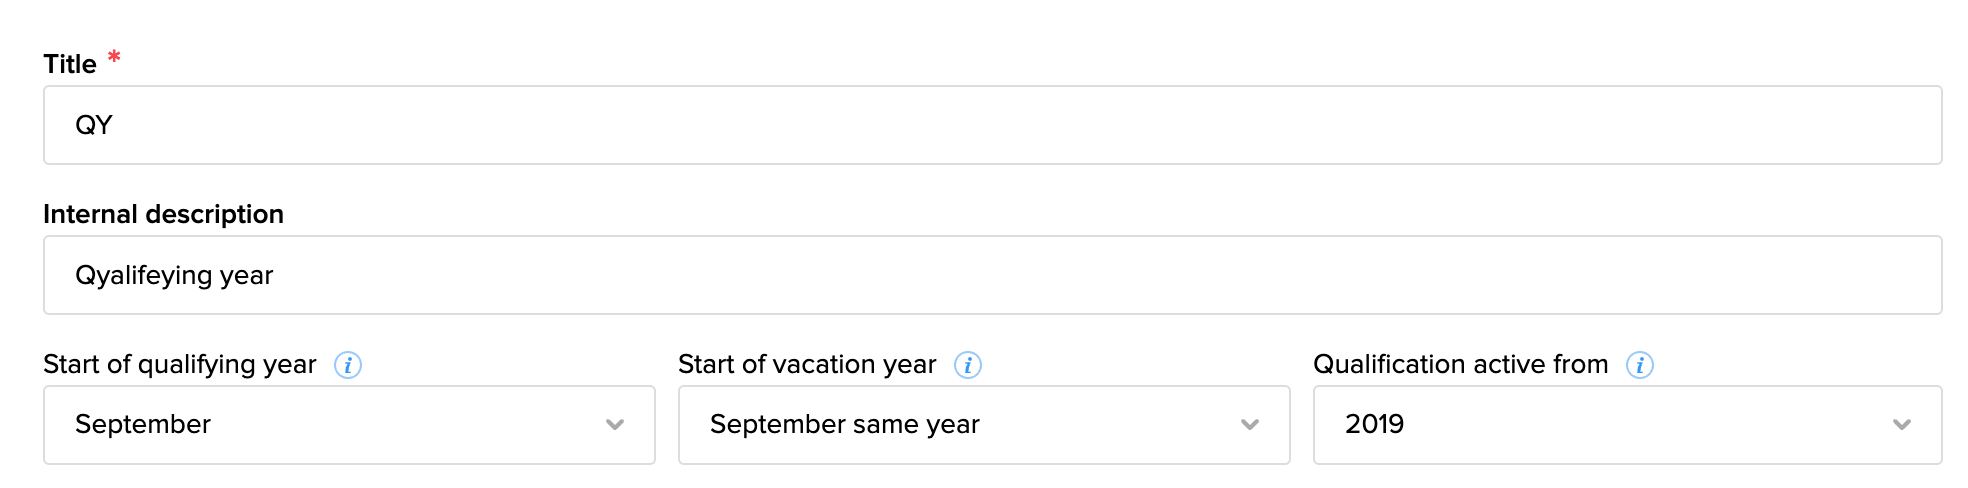Screen dimensions: 1968x488
Task: Click the red required asterisk beside Title
Action: [114, 57]
